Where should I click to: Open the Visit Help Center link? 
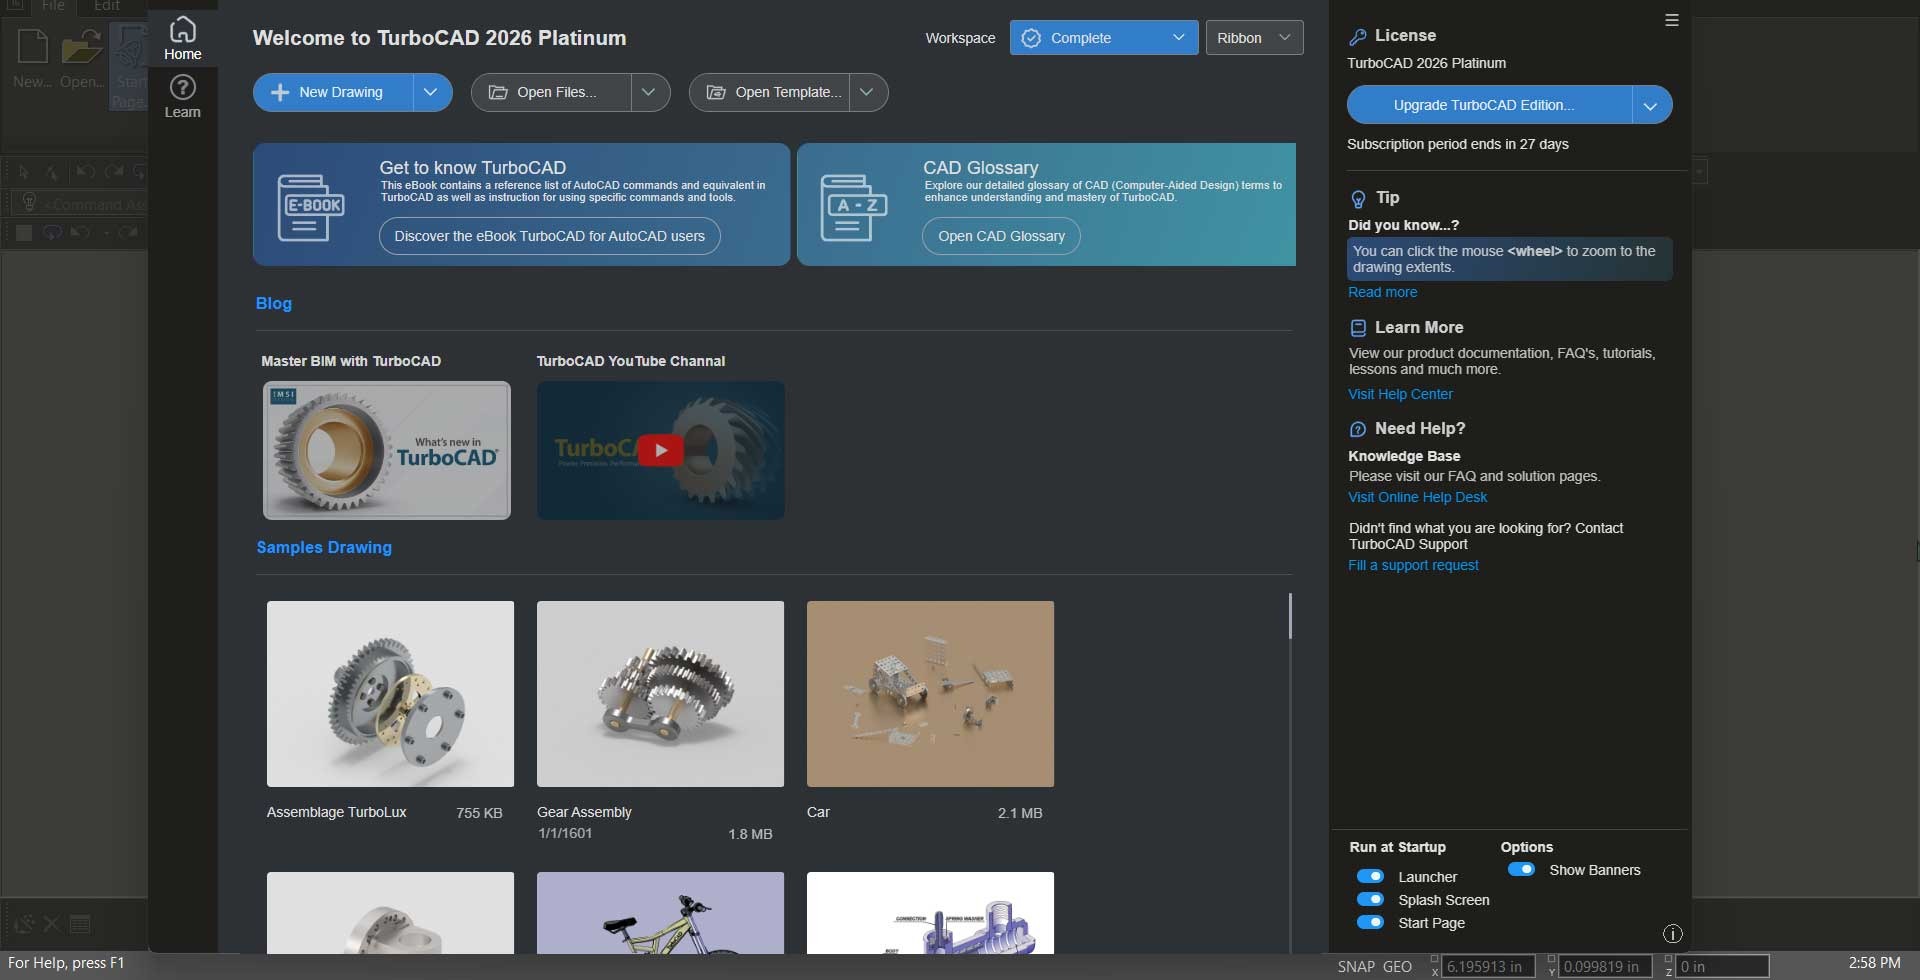point(1400,394)
